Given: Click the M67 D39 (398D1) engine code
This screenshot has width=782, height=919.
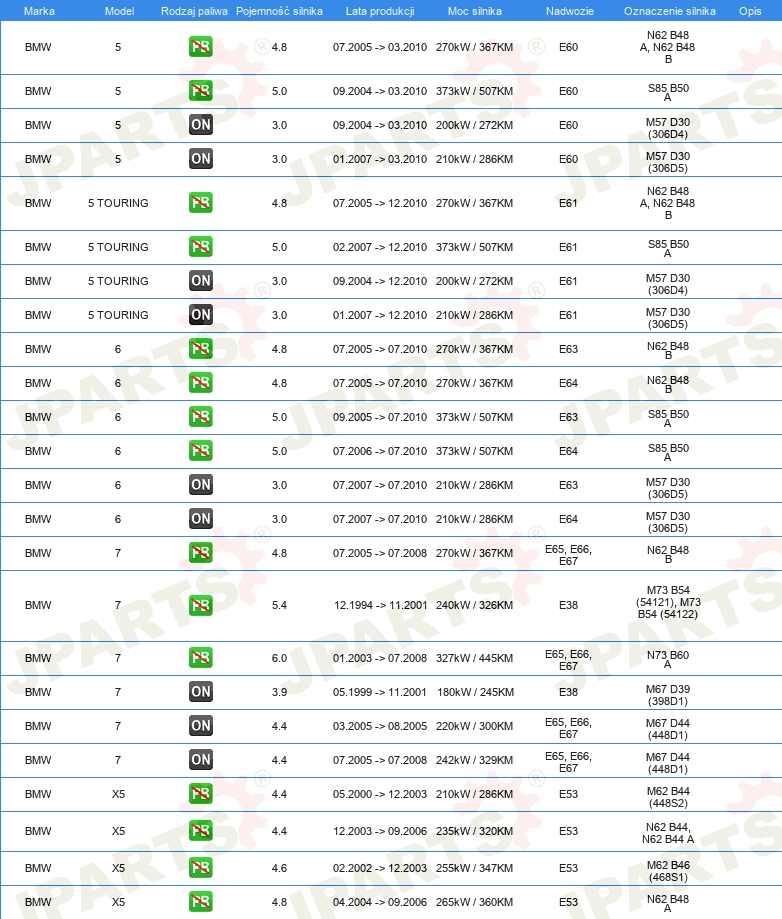Looking at the screenshot, I should click(668, 695).
